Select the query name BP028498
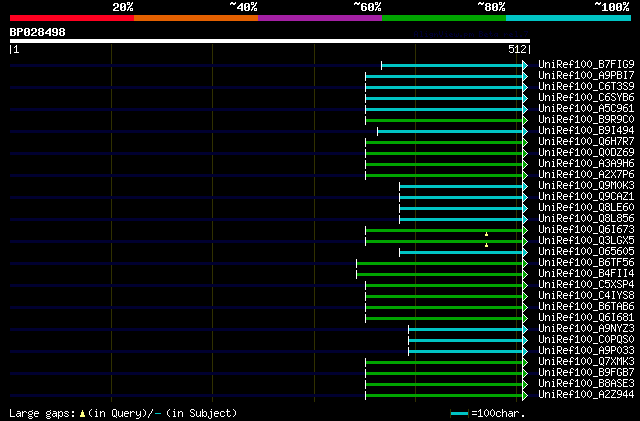640x421 pixels. (x=38, y=32)
